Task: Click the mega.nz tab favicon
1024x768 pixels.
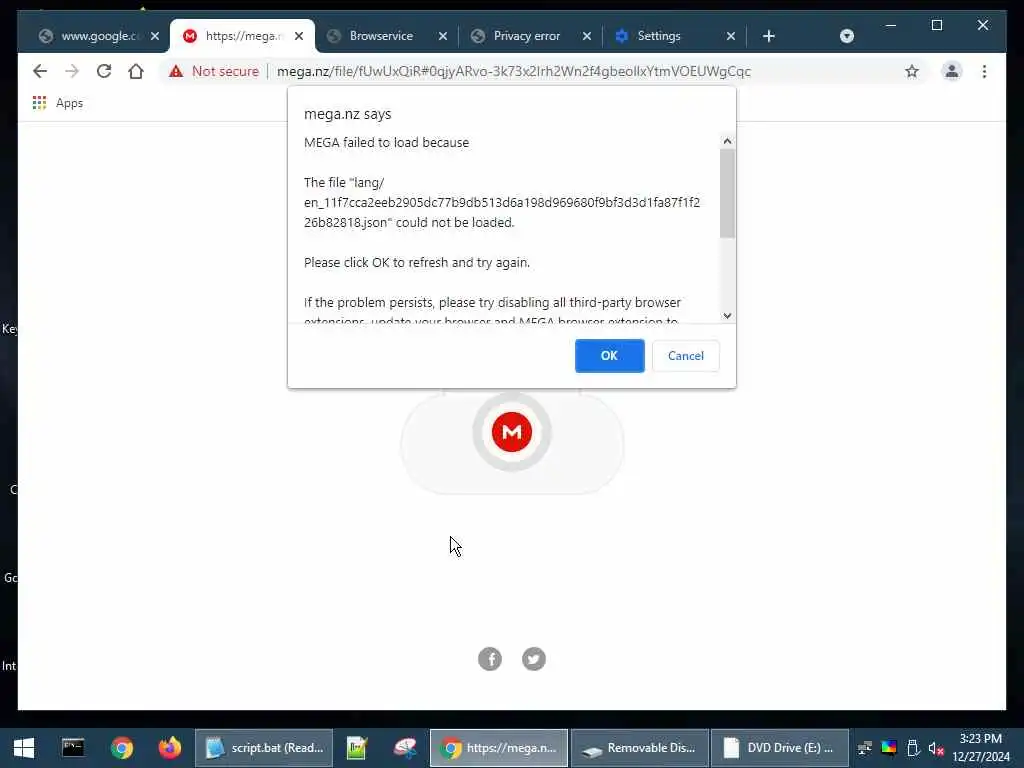Action: pyautogui.click(x=190, y=36)
